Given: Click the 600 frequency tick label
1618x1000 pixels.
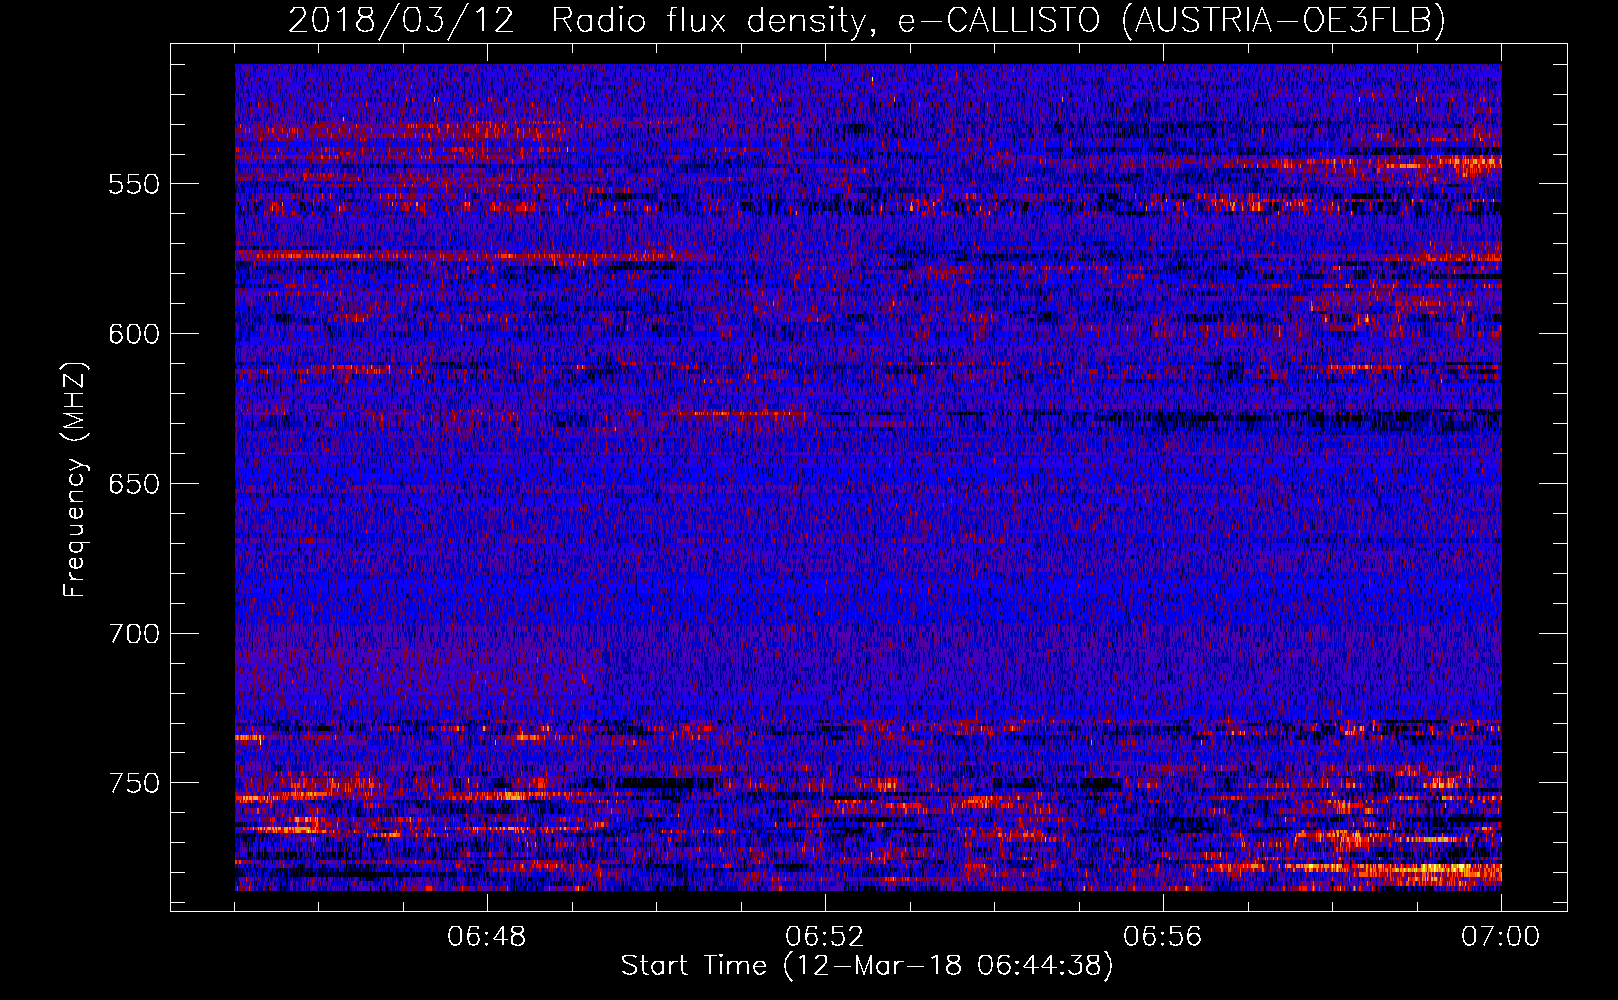Looking at the screenshot, I should point(134,334).
